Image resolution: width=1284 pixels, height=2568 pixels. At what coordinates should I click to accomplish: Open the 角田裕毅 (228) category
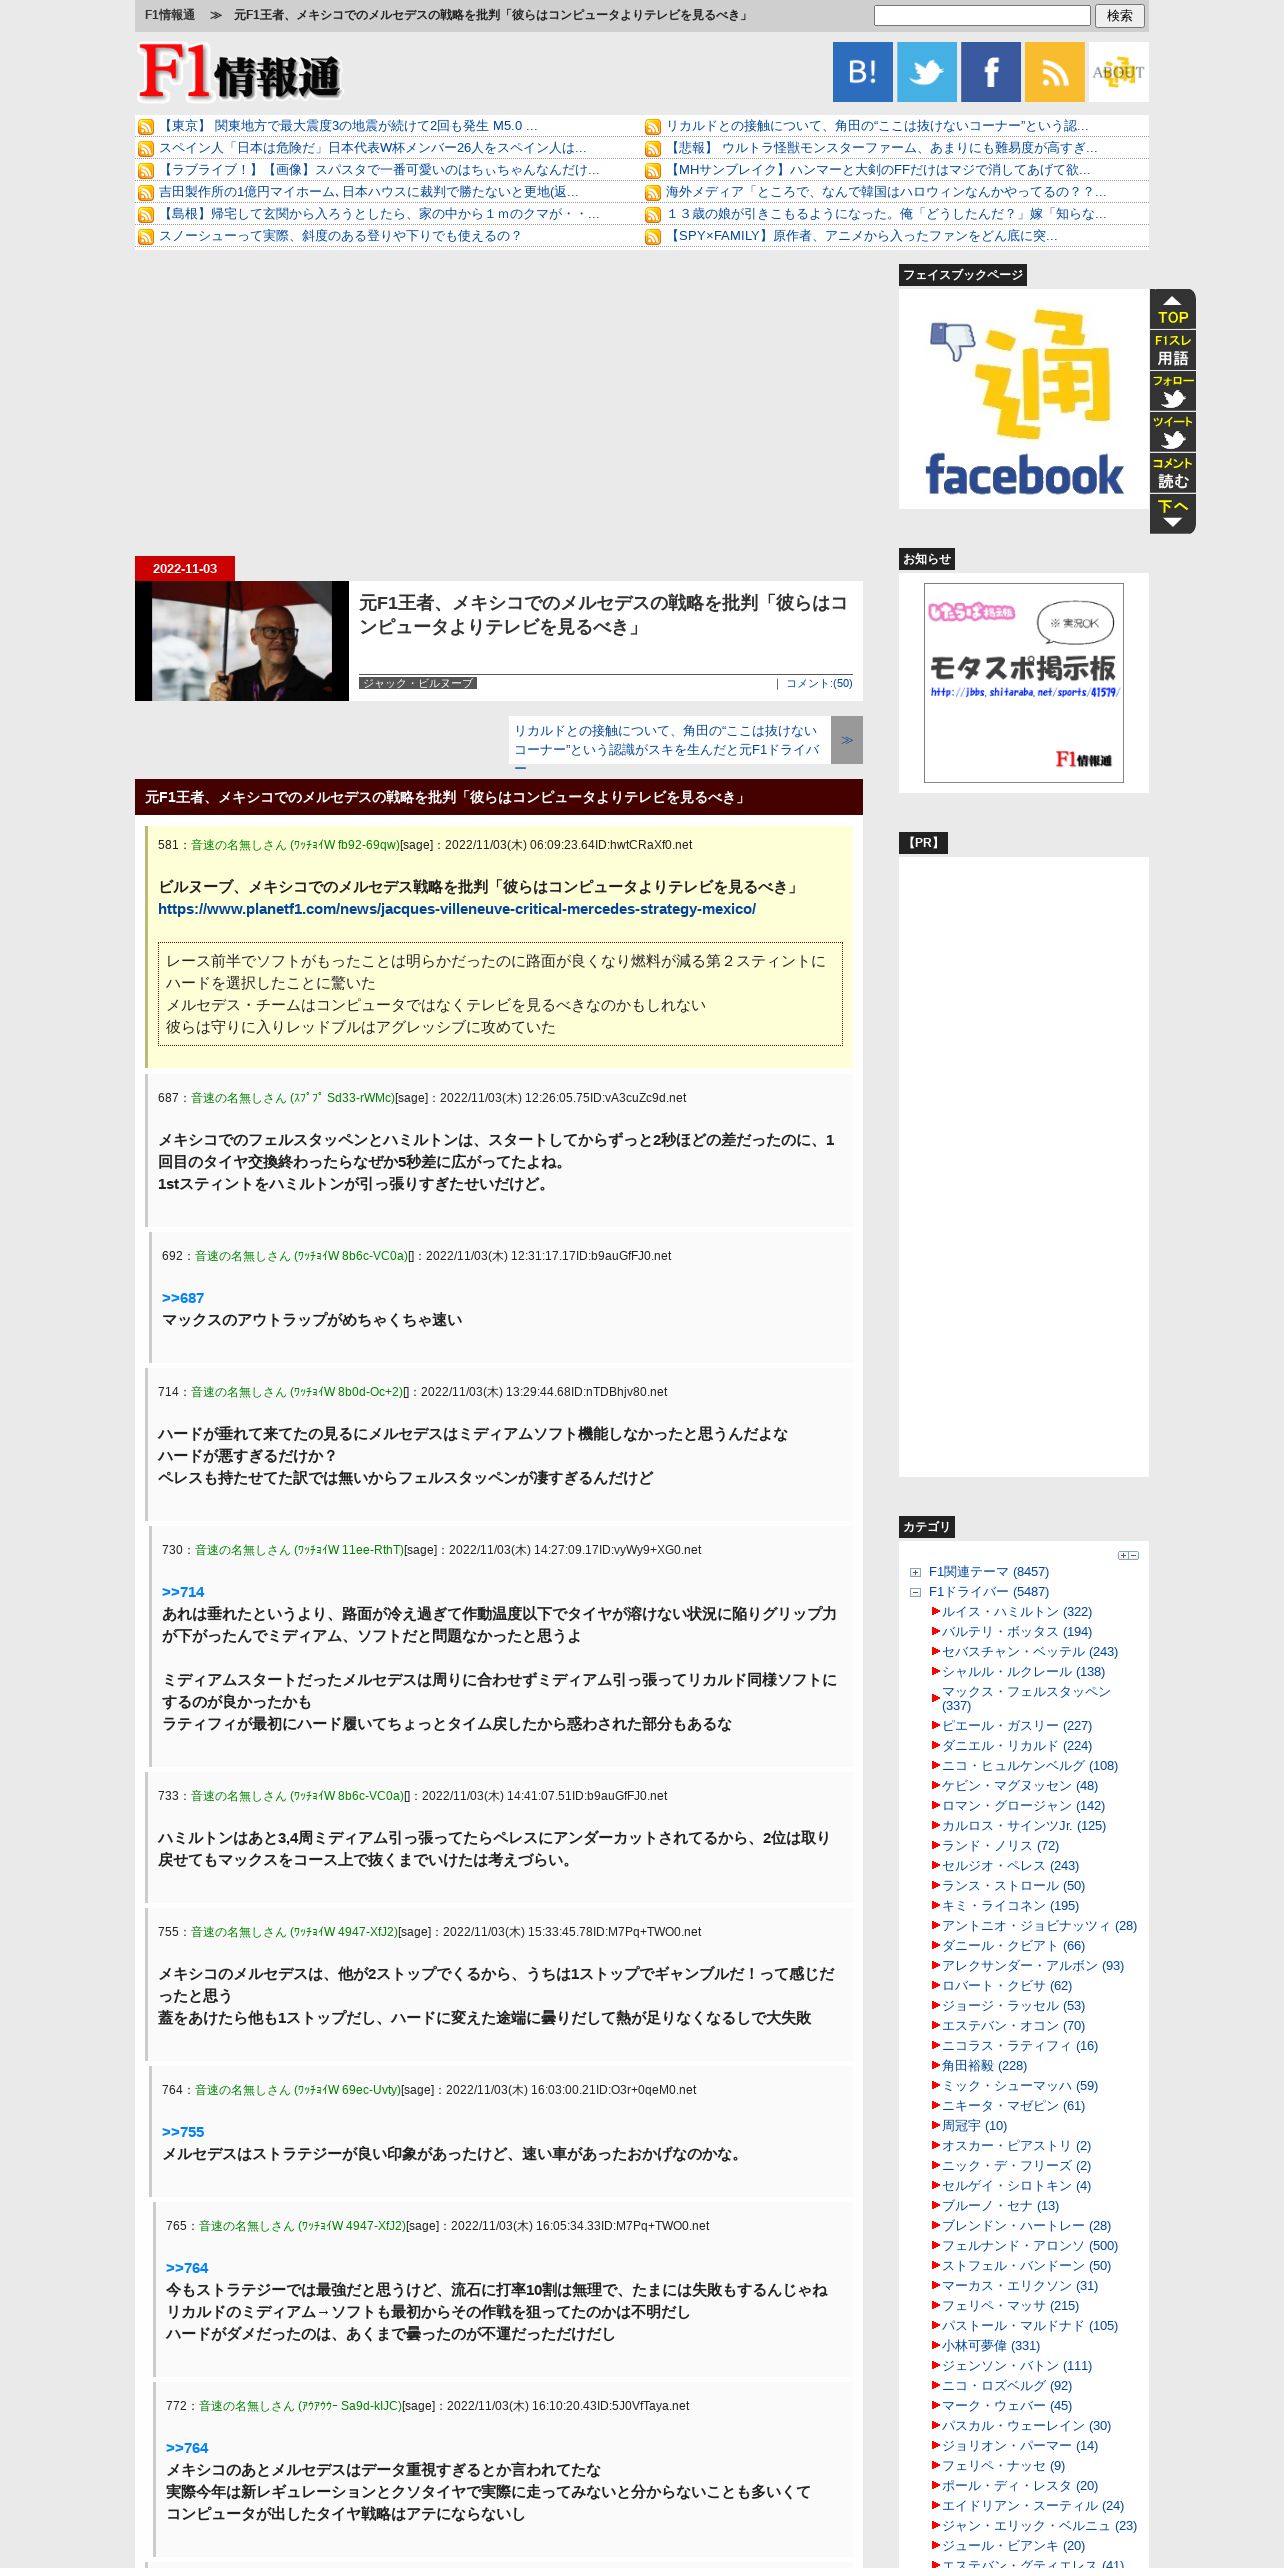tap(984, 2066)
